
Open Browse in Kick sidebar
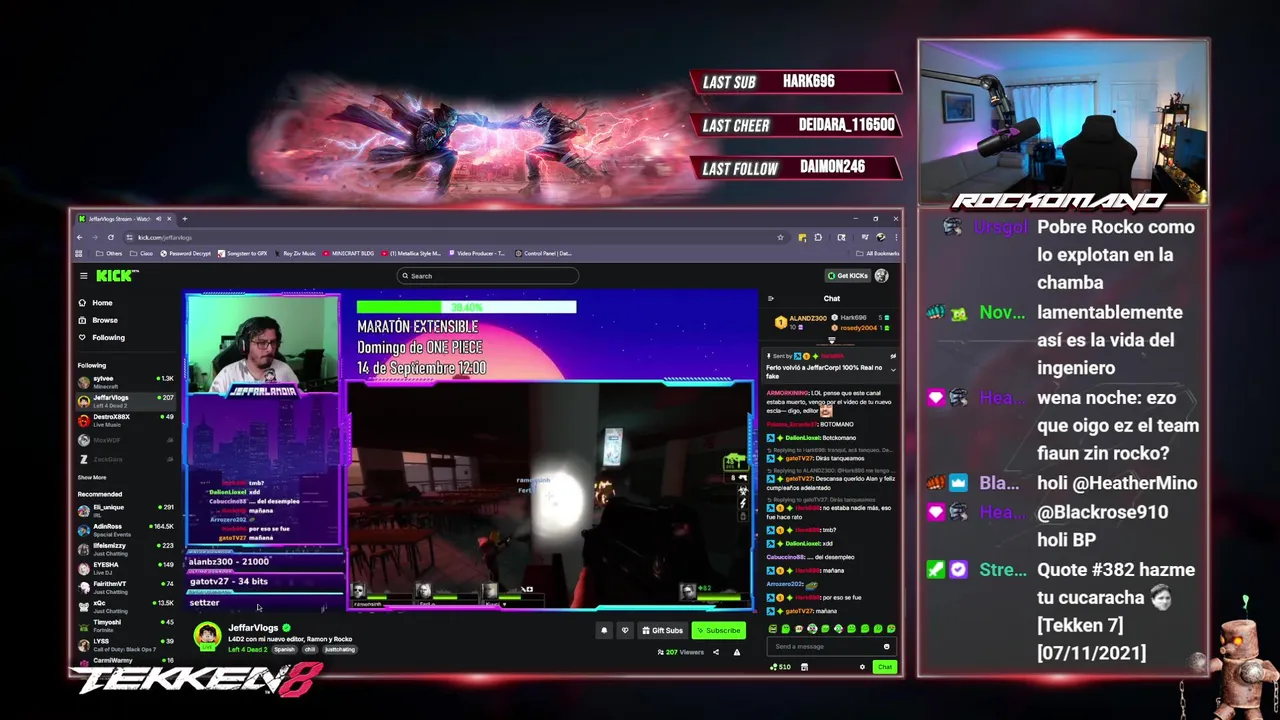pos(98,320)
